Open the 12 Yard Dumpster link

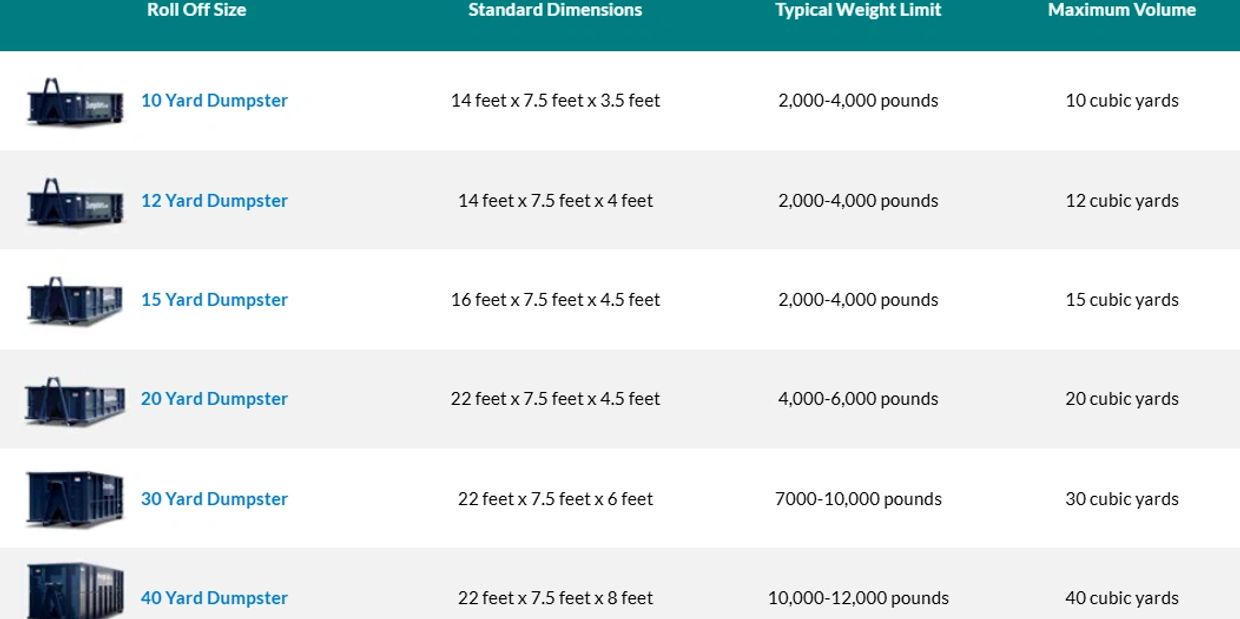(x=214, y=200)
